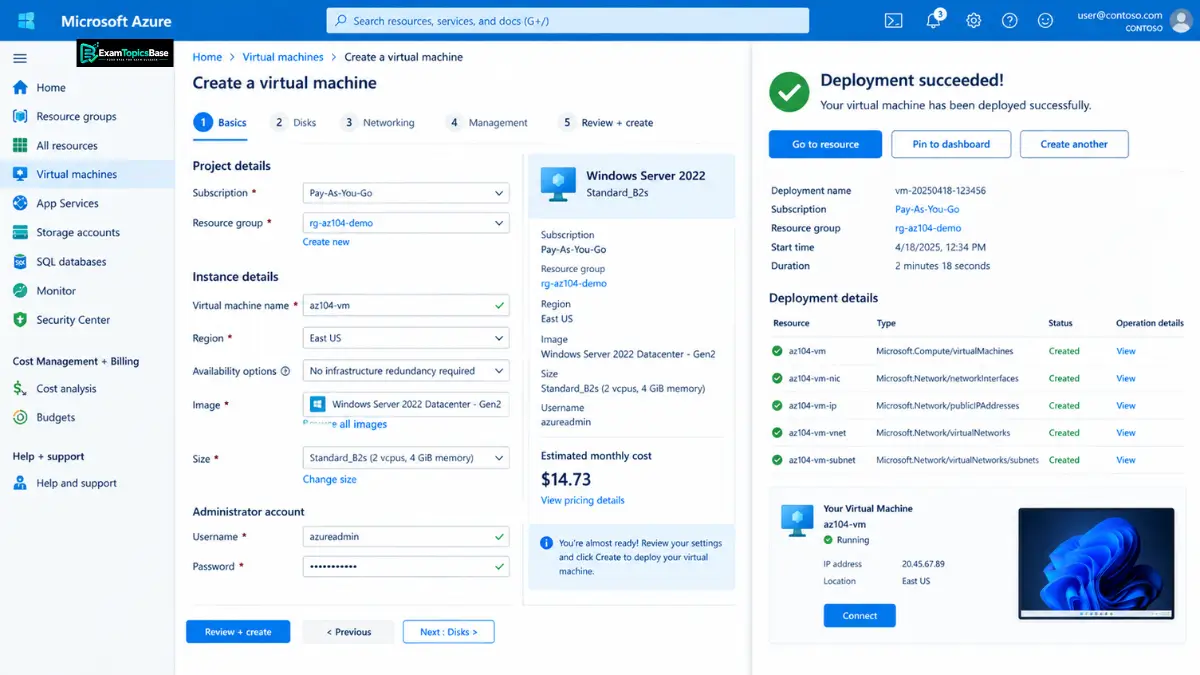Click the Username input field
This screenshot has height=675, width=1200.
[406, 537]
